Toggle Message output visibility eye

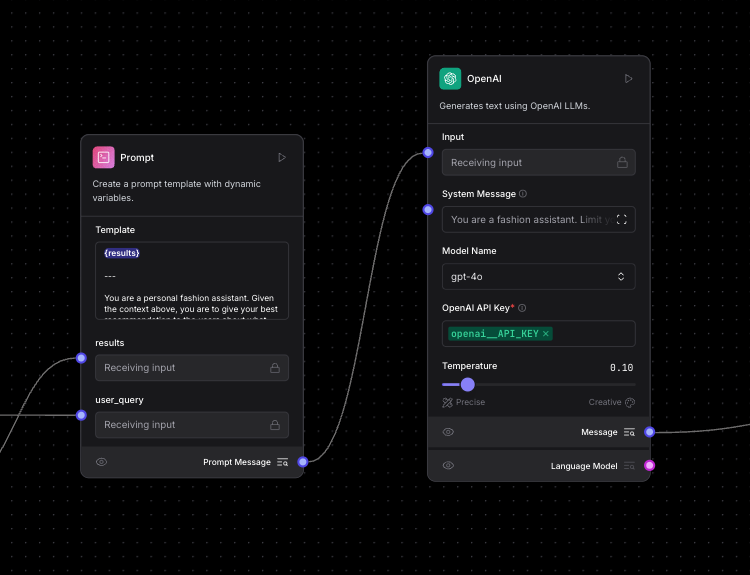click(448, 432)
